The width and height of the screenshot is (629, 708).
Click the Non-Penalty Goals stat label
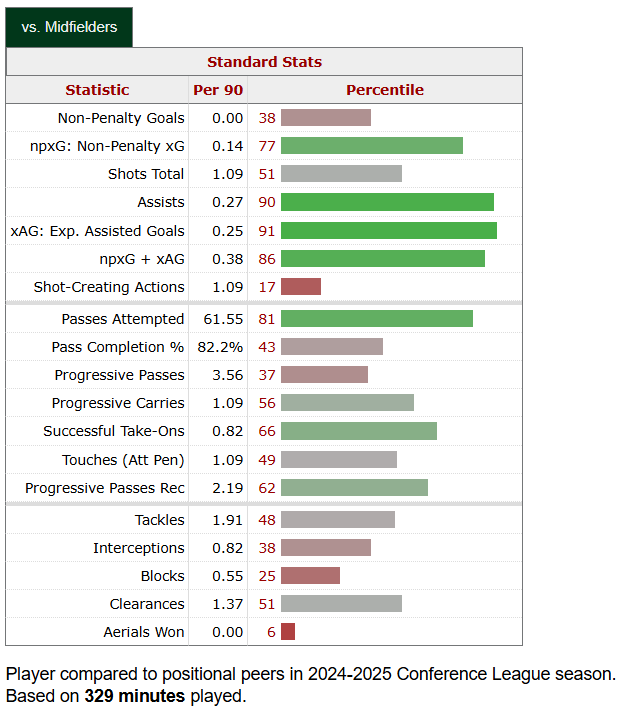click(x=121, y=118)
